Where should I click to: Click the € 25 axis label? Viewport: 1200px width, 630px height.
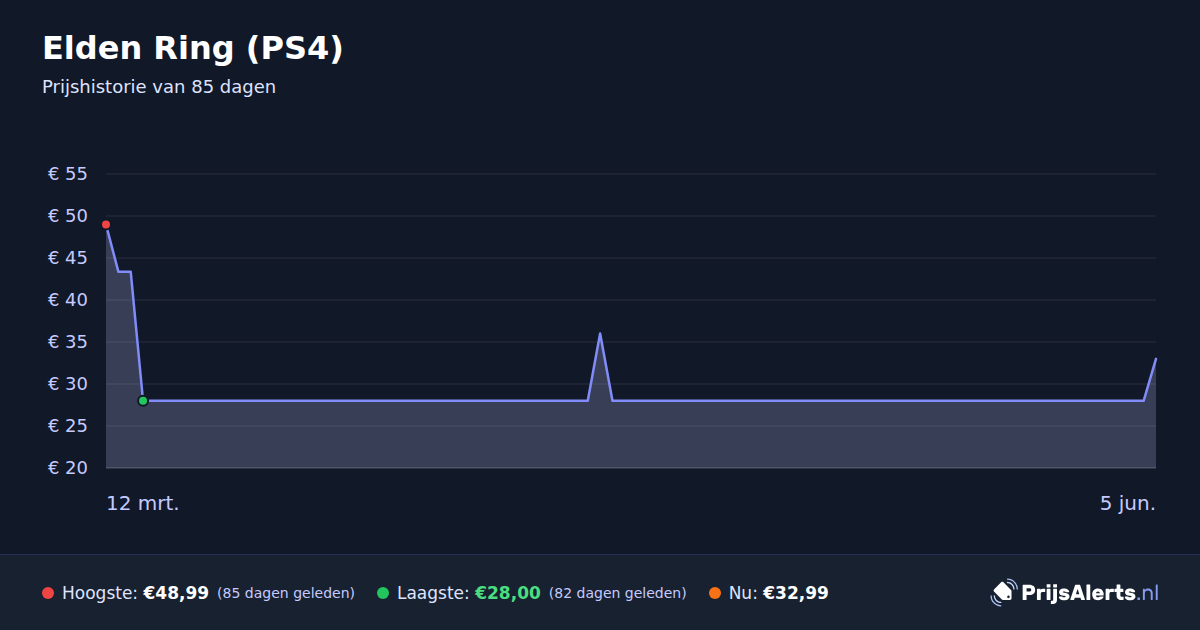pos(68,426)
